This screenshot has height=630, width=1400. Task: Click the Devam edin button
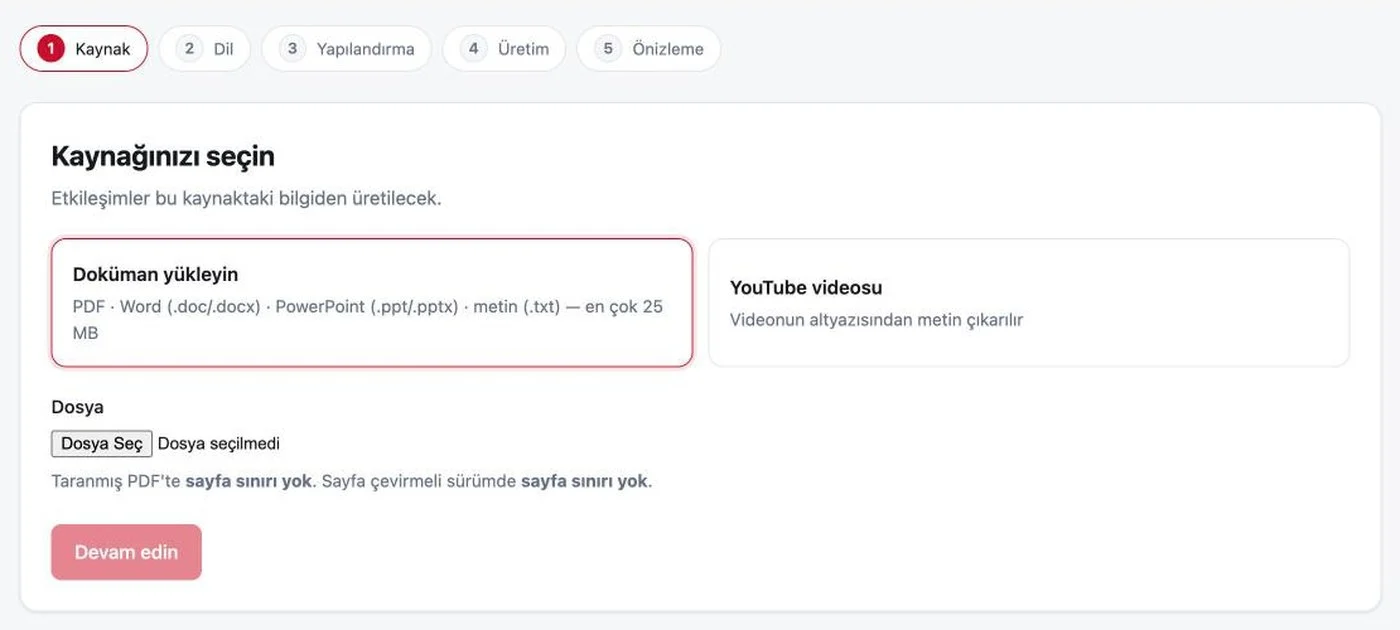(126, 552)
